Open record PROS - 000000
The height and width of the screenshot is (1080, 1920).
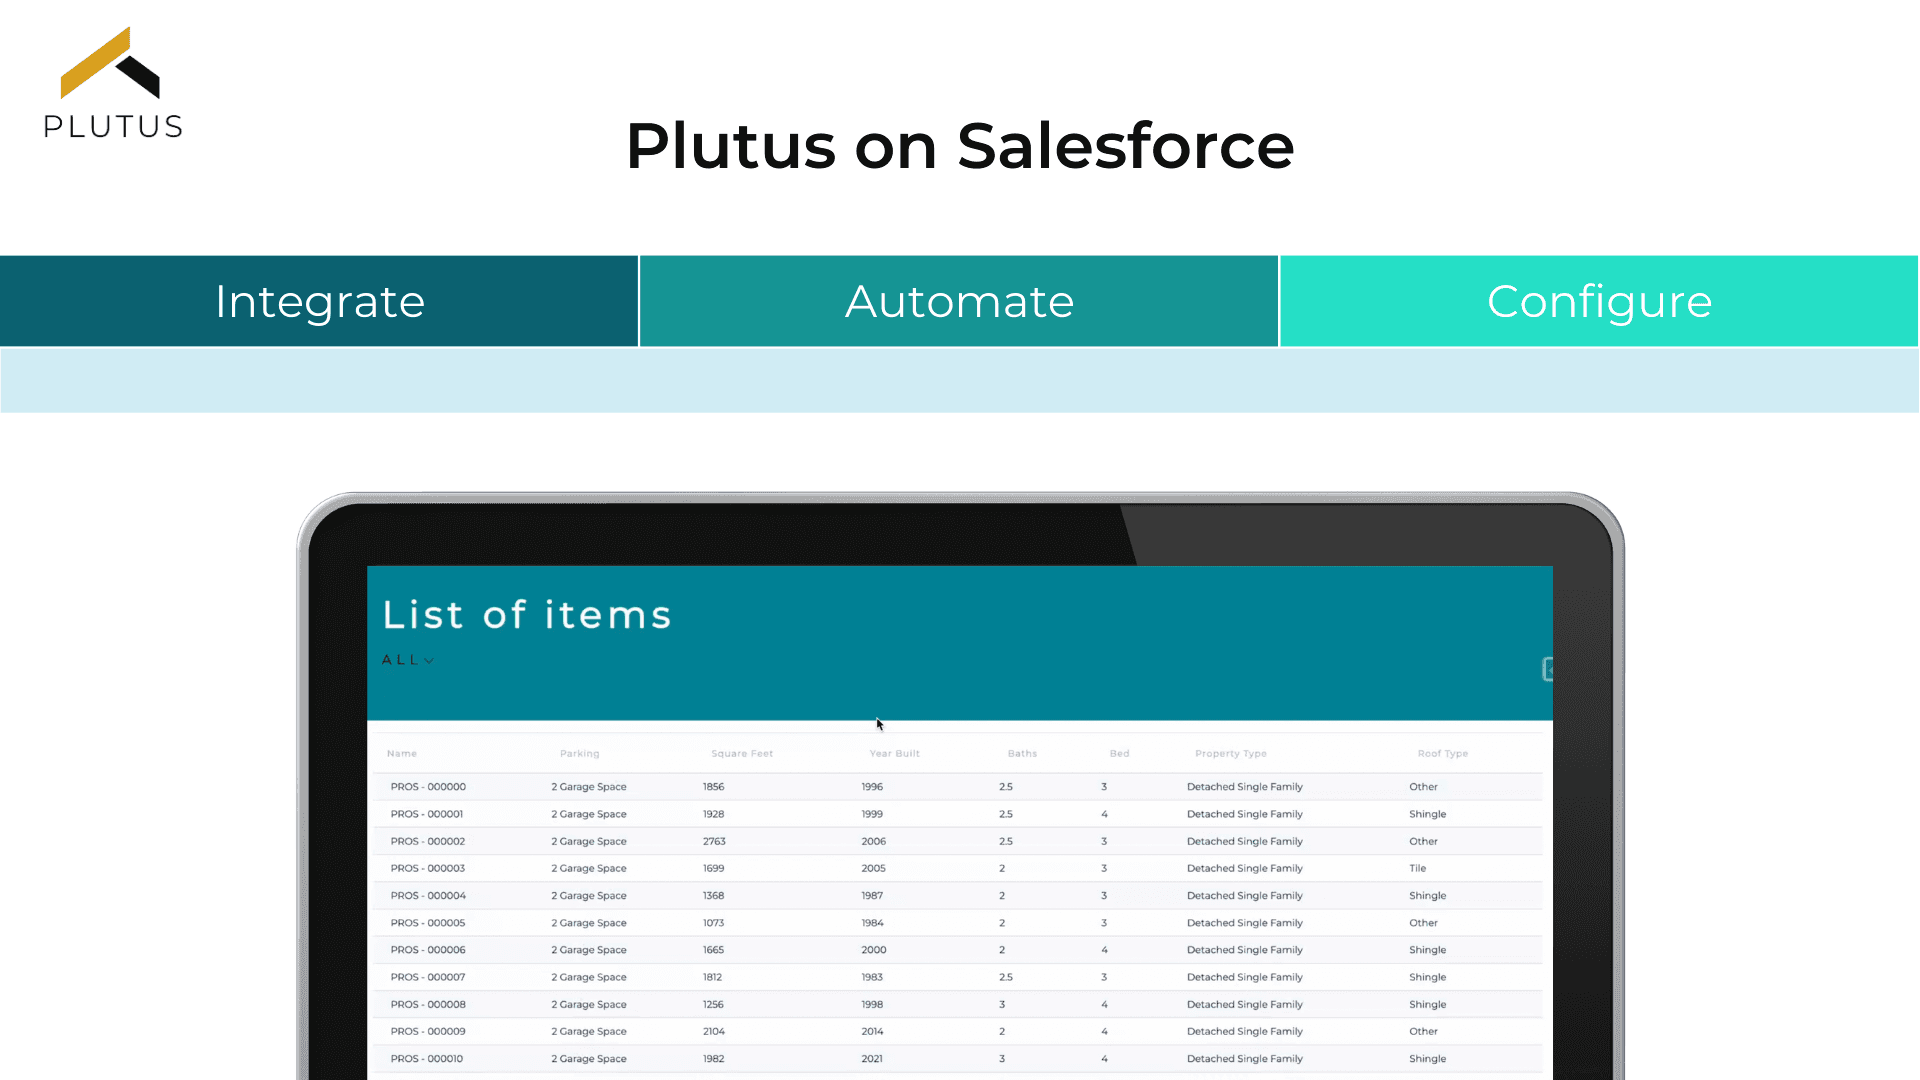[428, 787]
